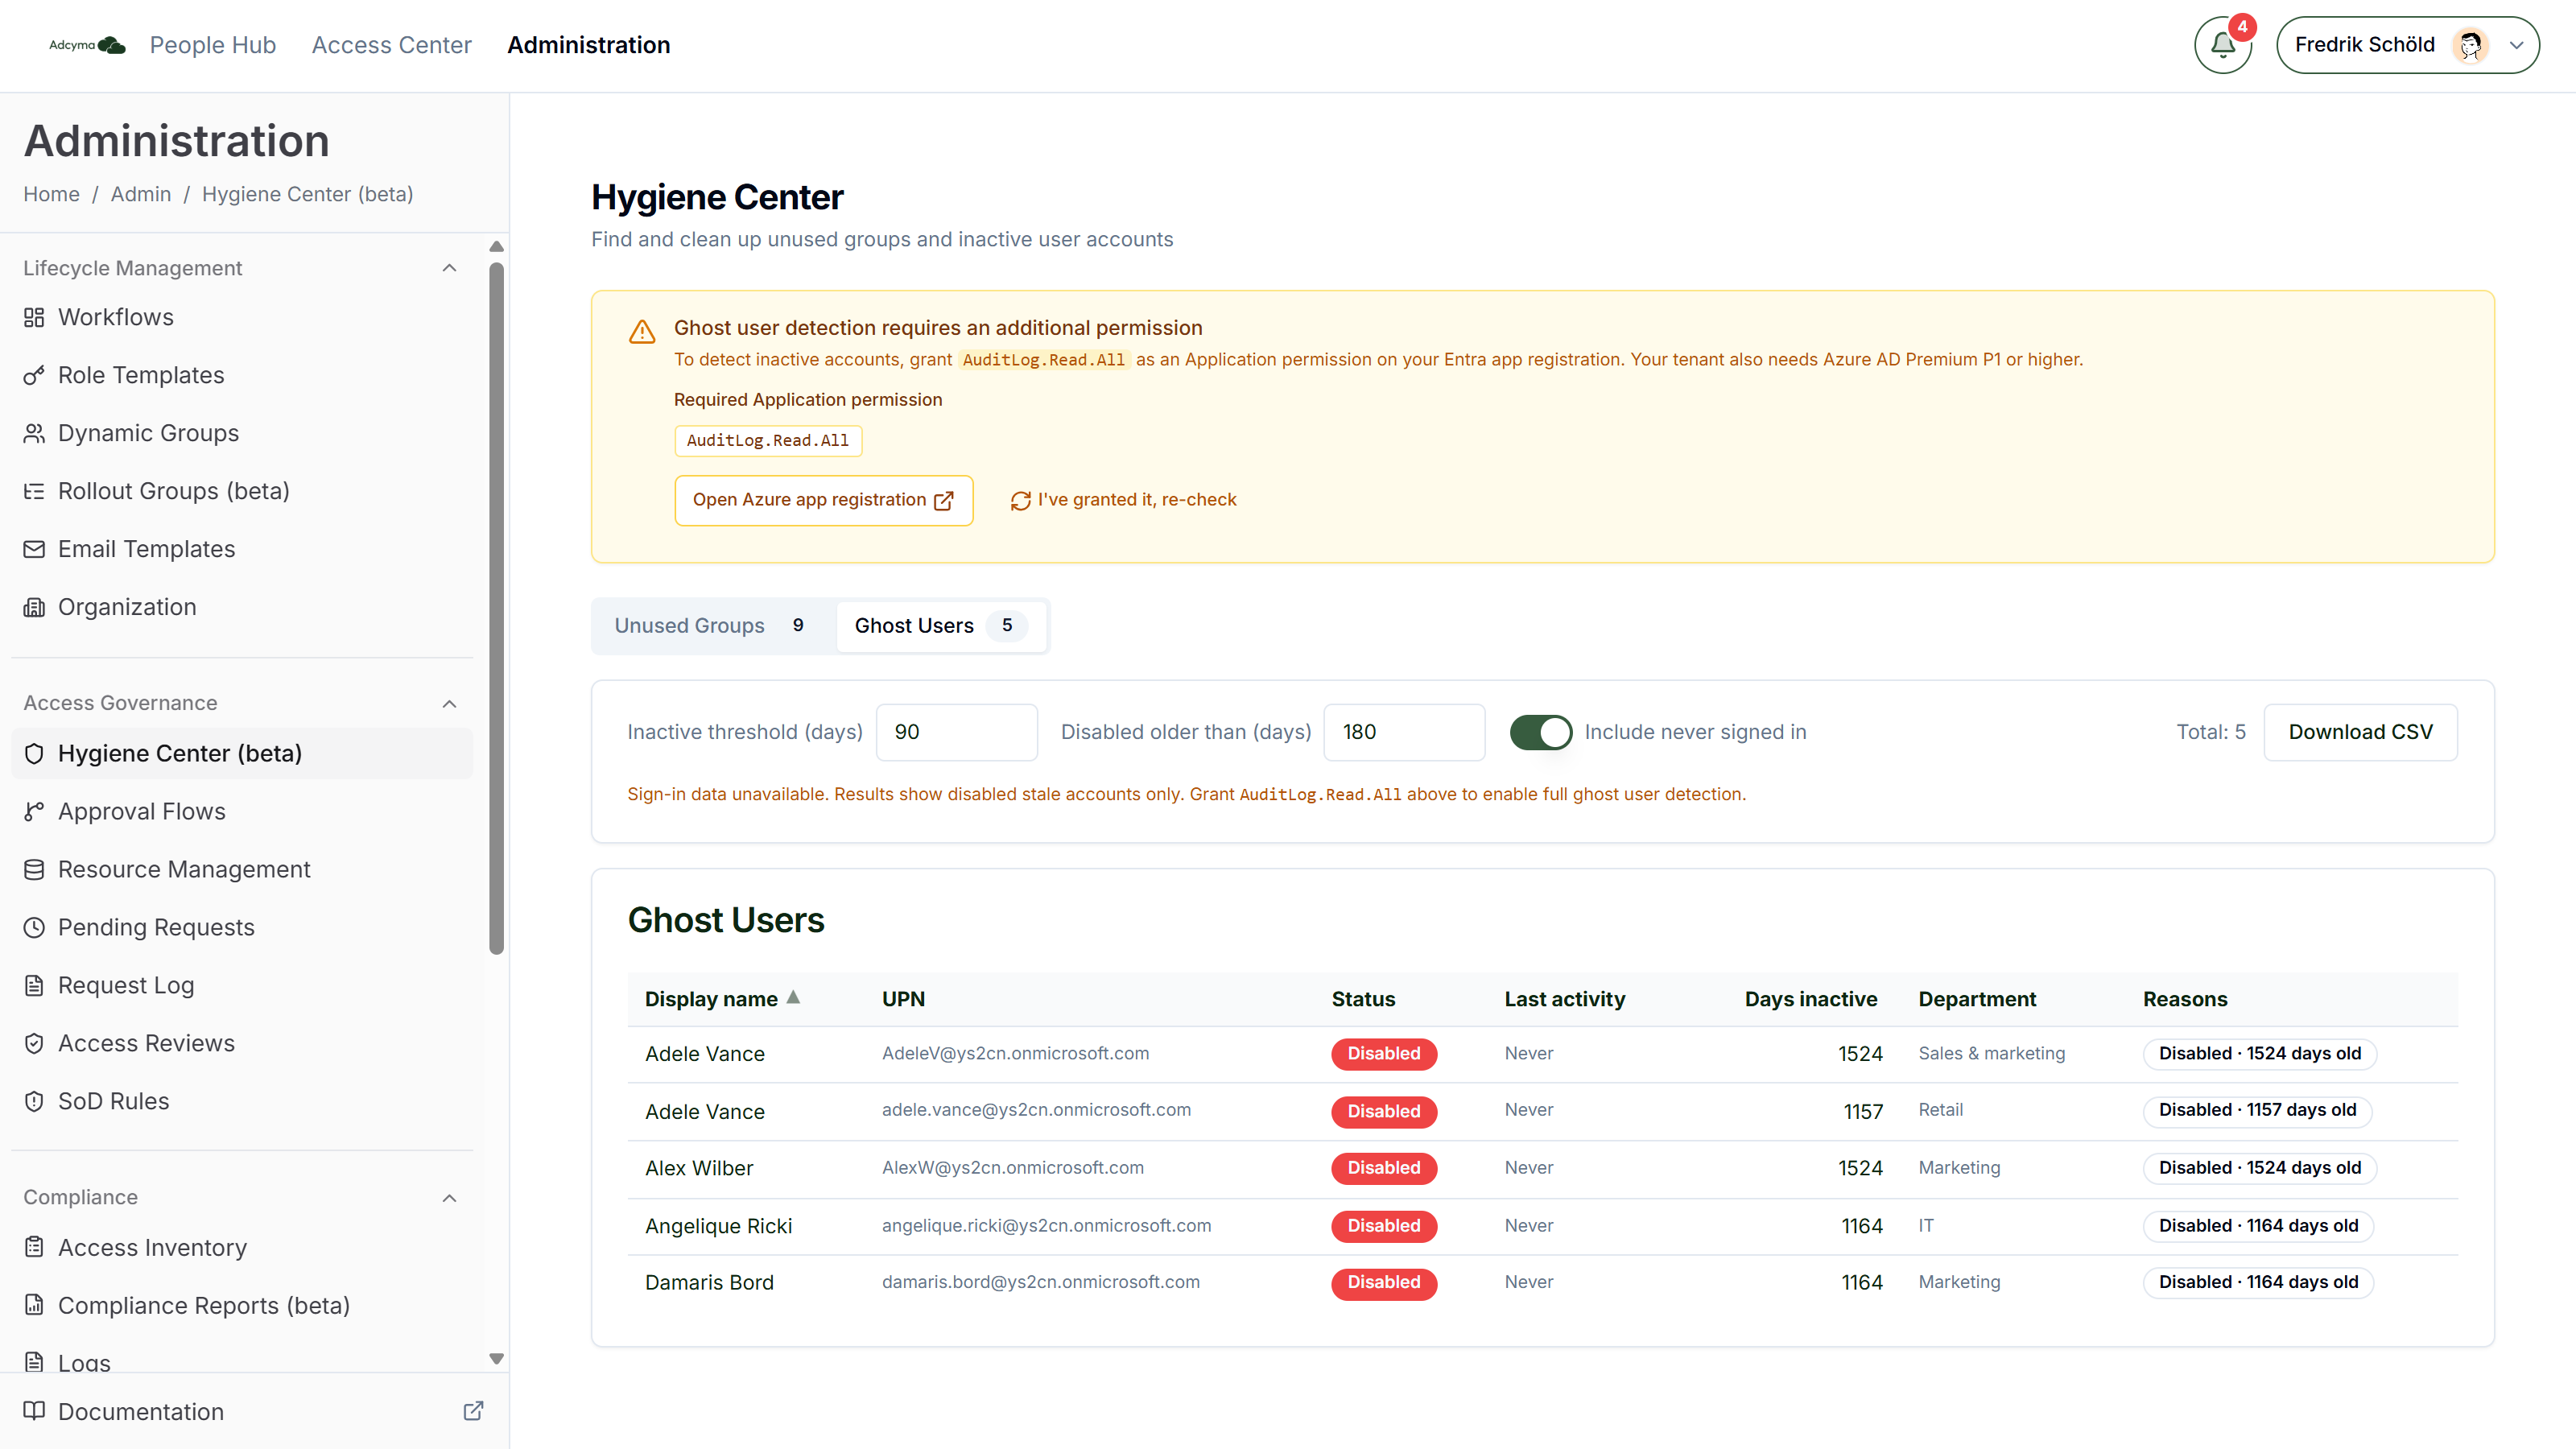This screenshot has height=1449, width=2576.
Task: Click I've granted it, re-check
Action: (x=1123, y=500)
